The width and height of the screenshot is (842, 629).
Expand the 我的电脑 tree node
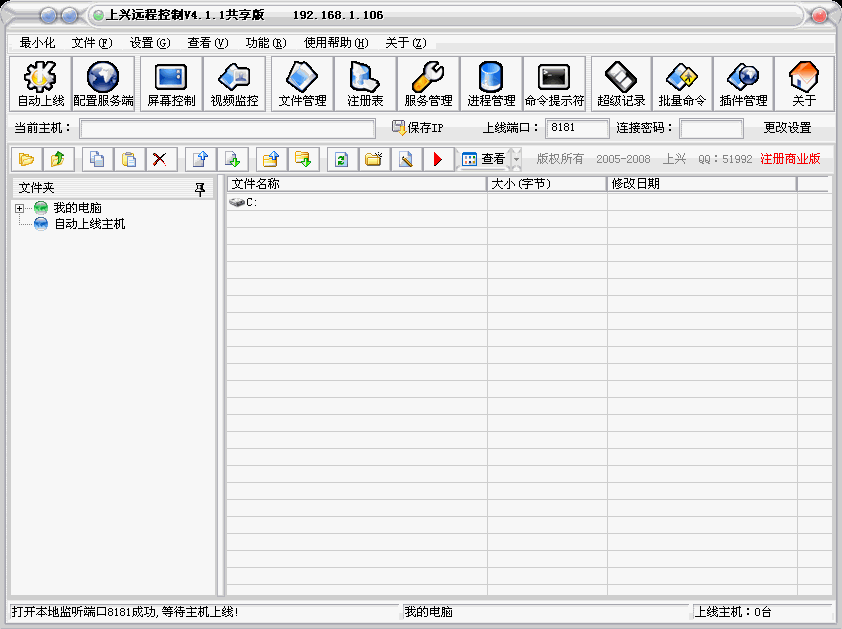tap(19, 208)
